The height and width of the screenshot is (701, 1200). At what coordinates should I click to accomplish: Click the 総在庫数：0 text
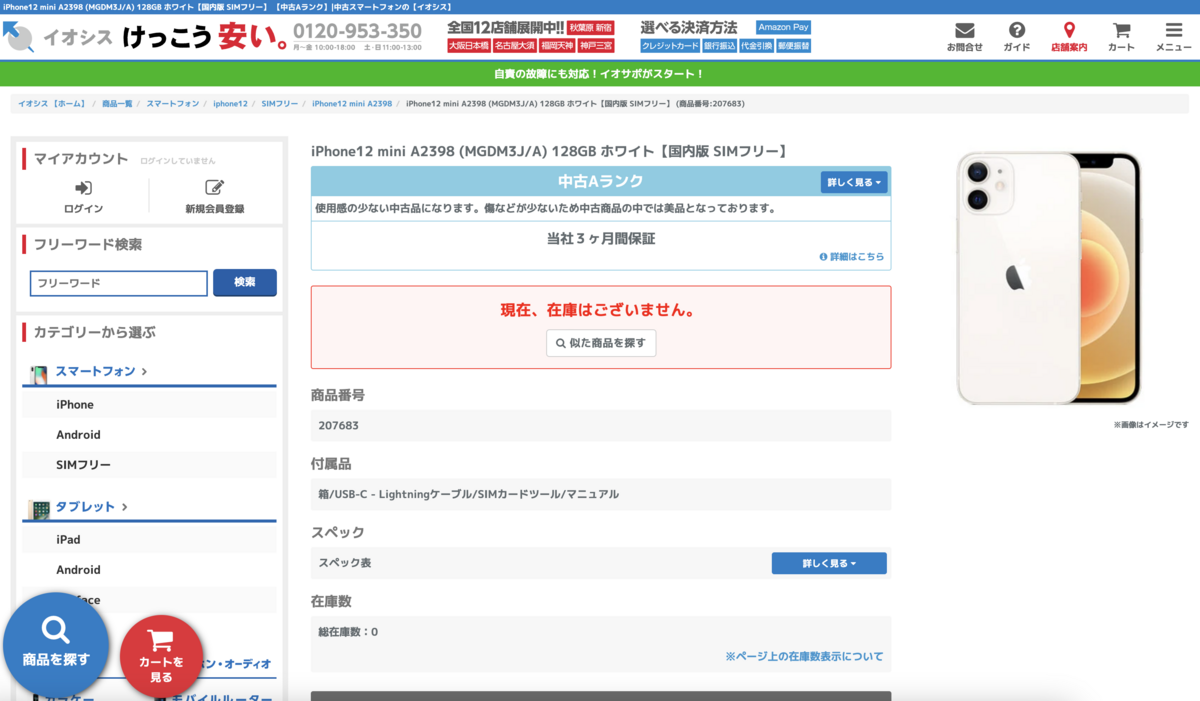pyautogui.click(x=348, y=632)
